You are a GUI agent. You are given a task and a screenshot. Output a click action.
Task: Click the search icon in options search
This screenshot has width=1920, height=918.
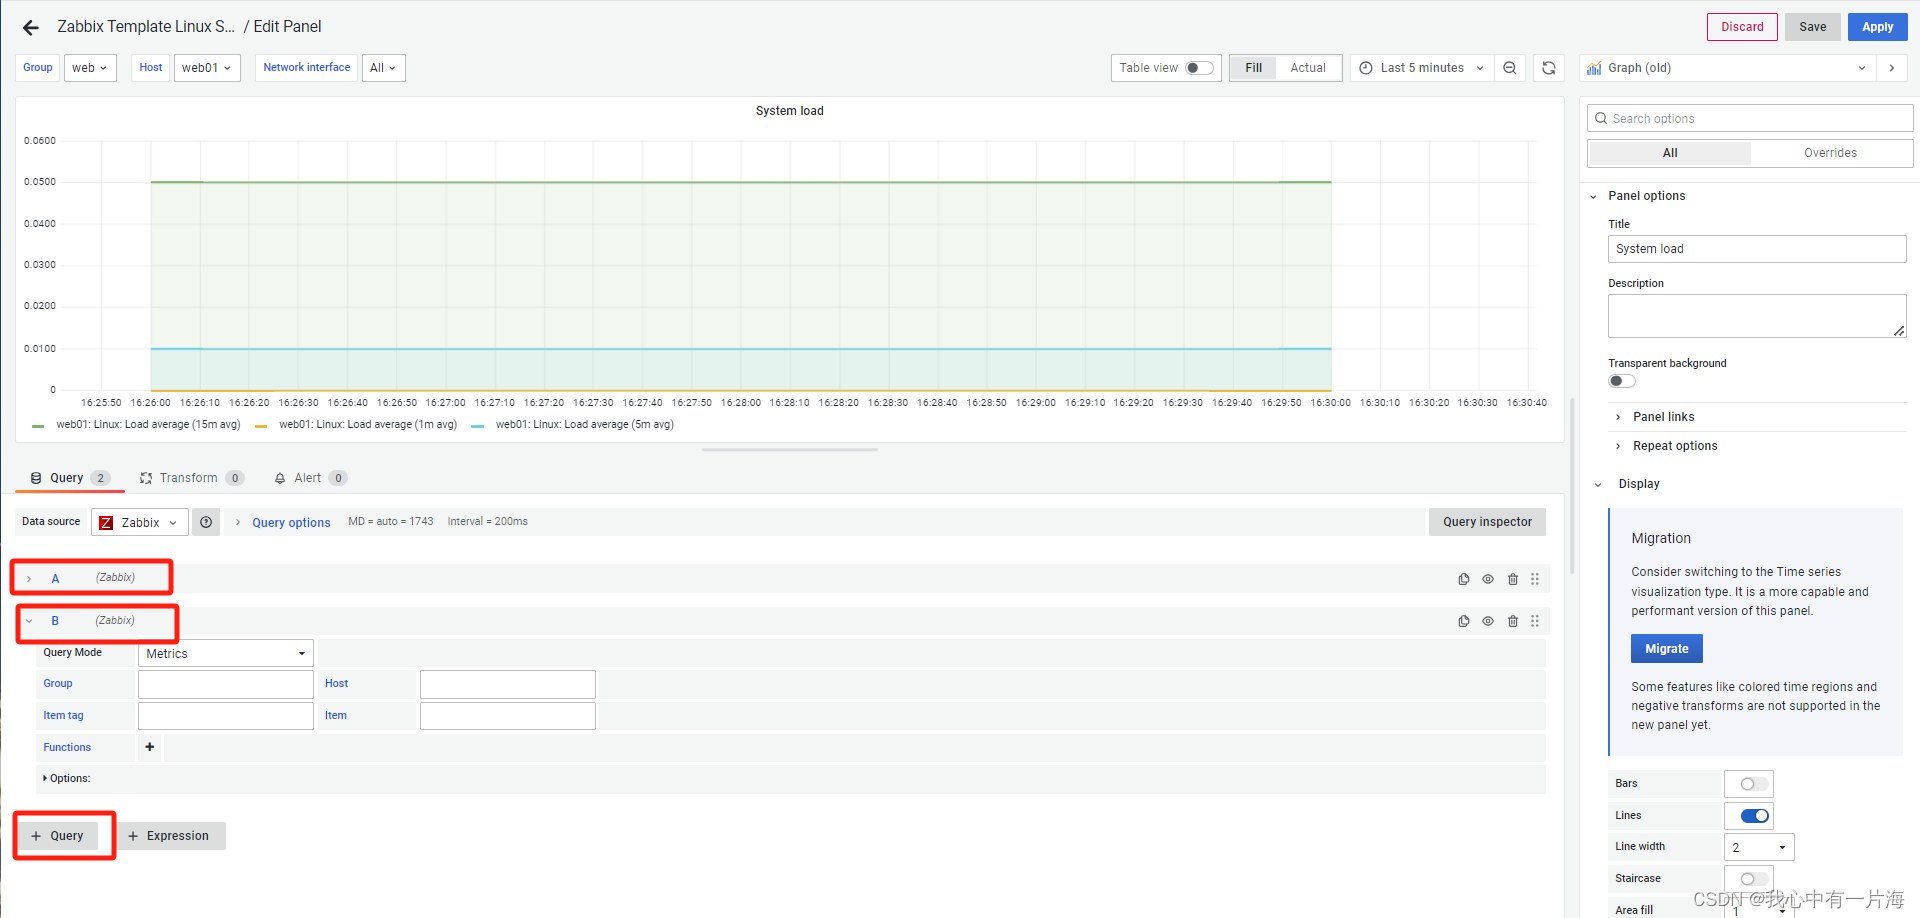tap(1601, 119)
